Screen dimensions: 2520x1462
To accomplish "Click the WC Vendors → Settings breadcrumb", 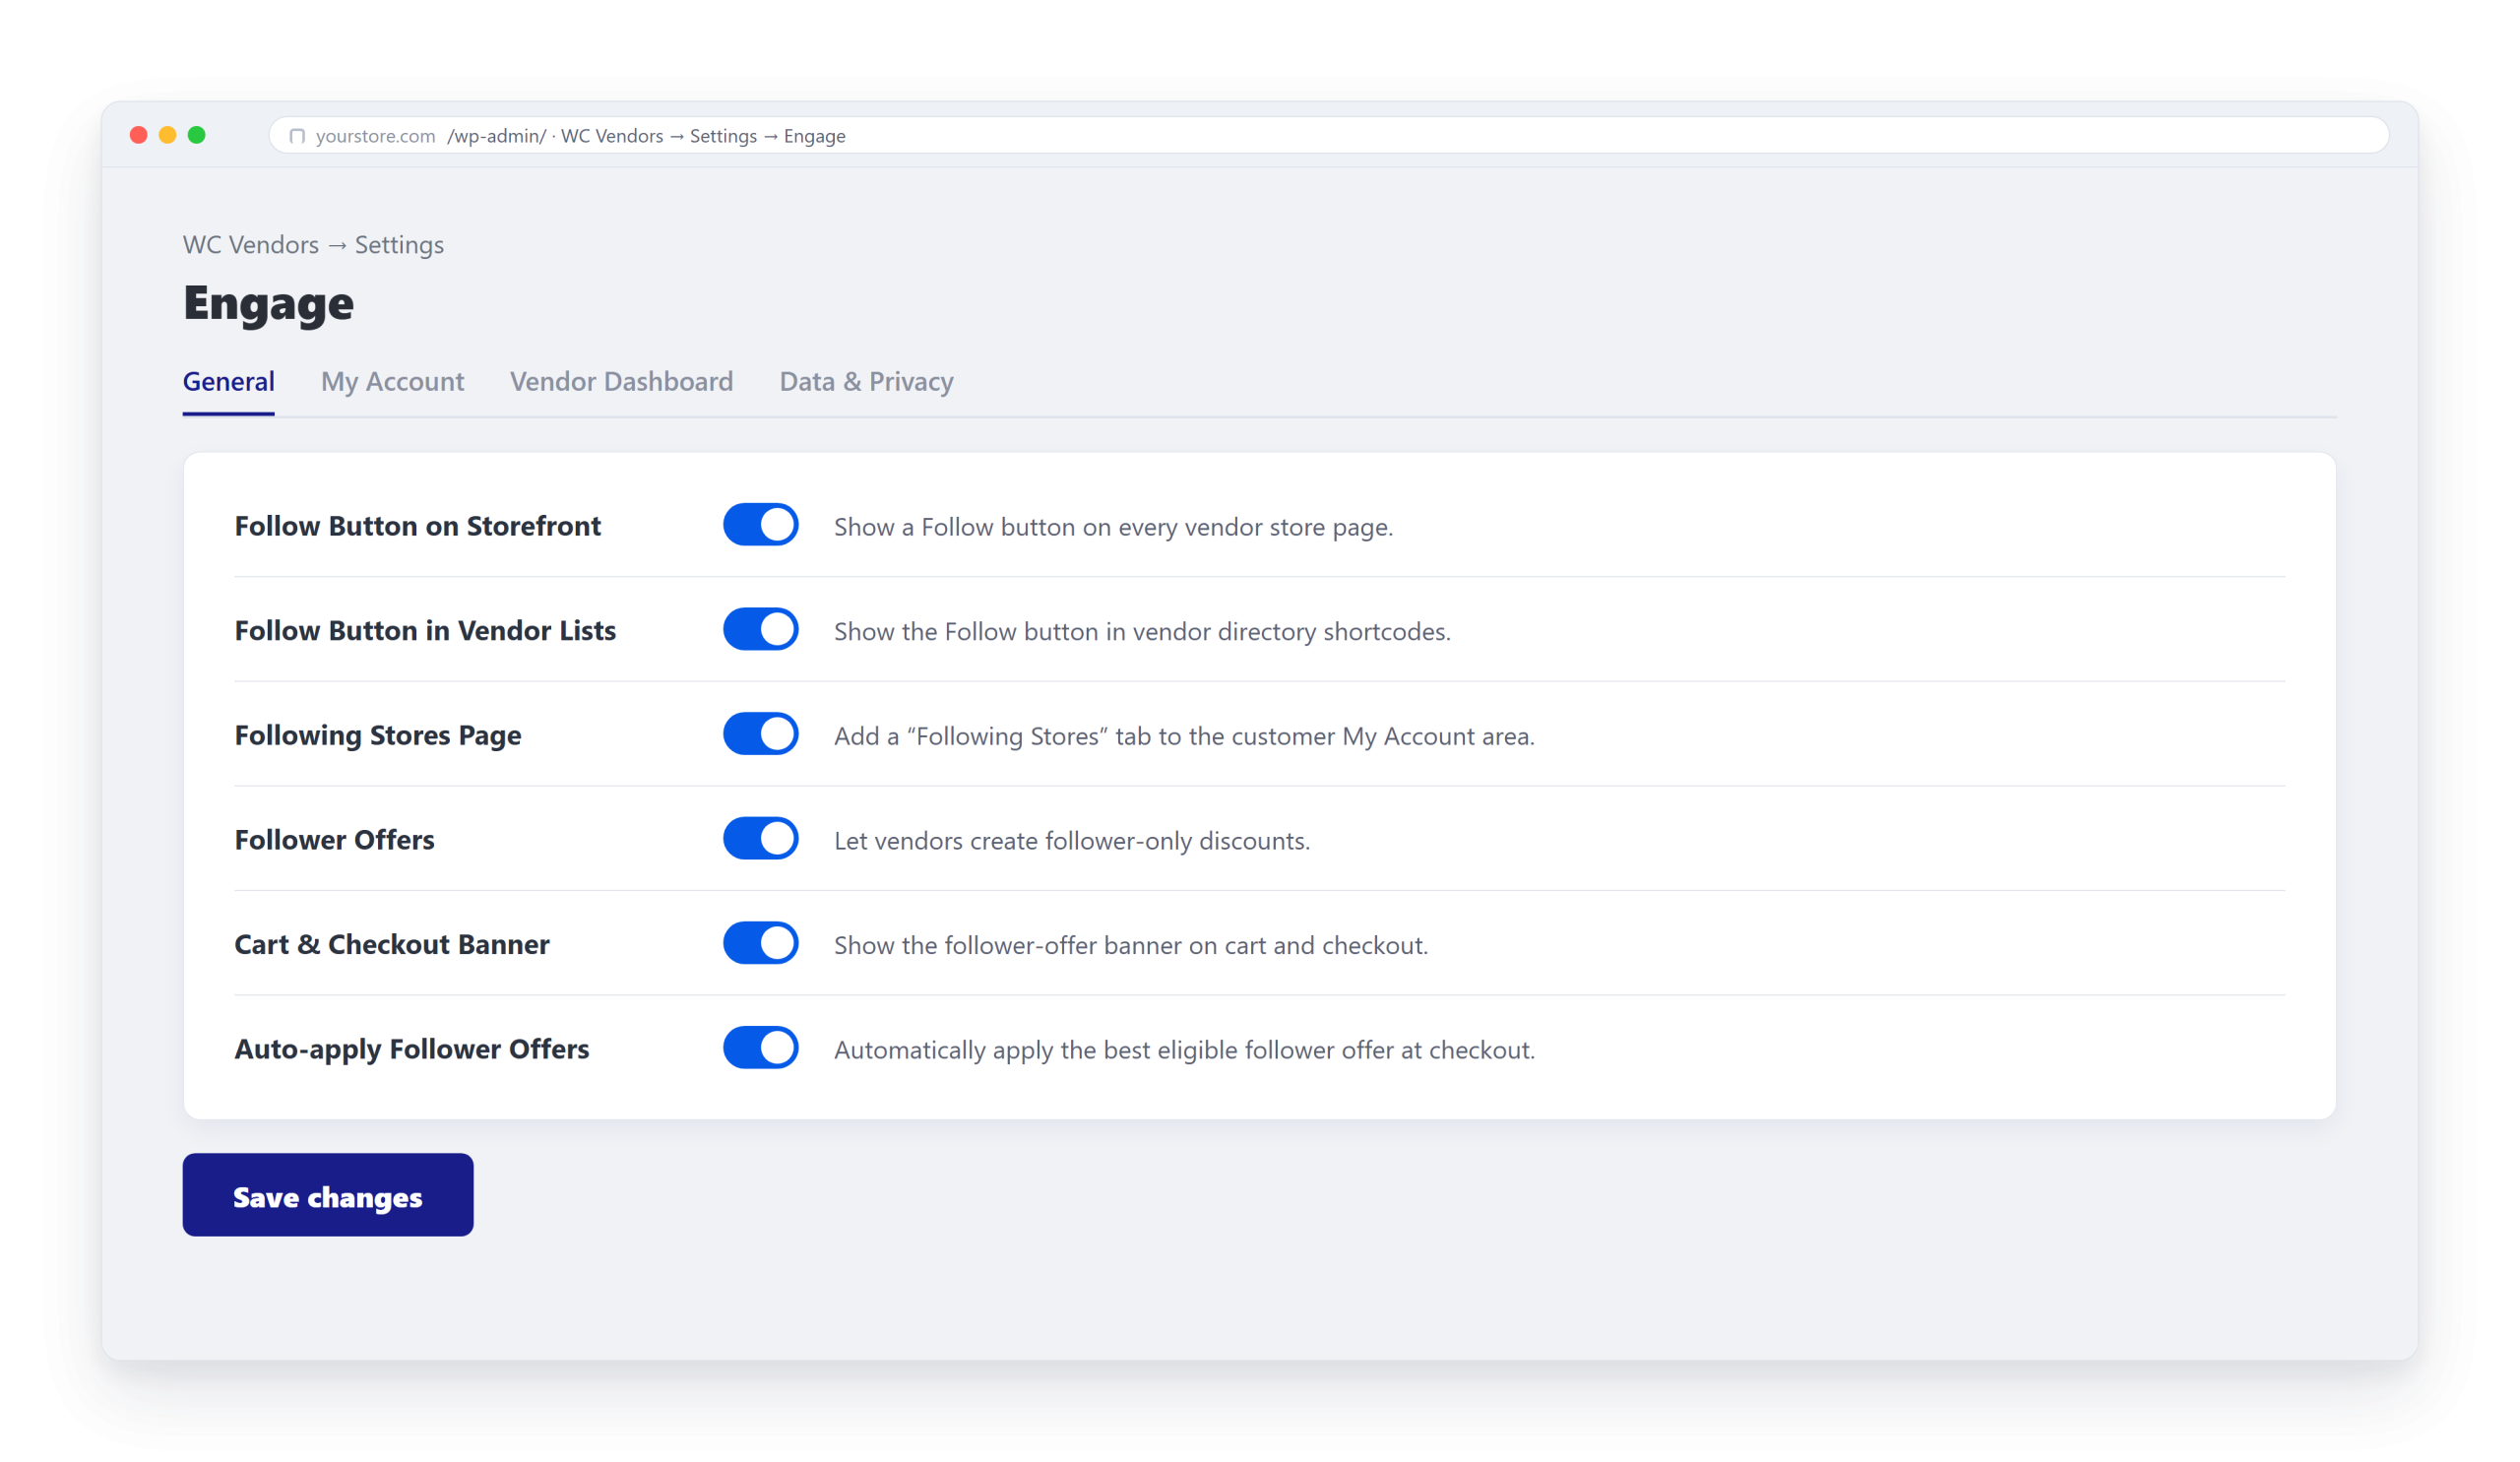I will tap(313, 245).
